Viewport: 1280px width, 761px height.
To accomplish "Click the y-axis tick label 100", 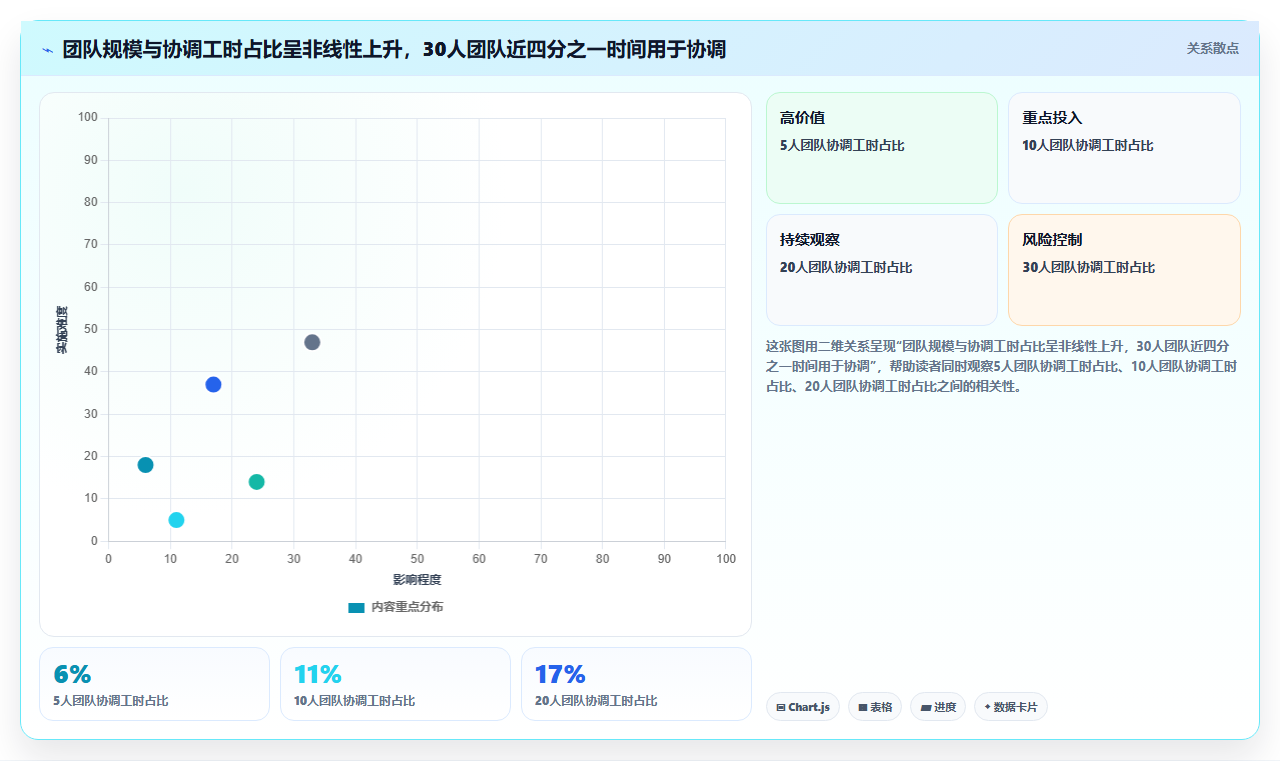I will 88,118.
